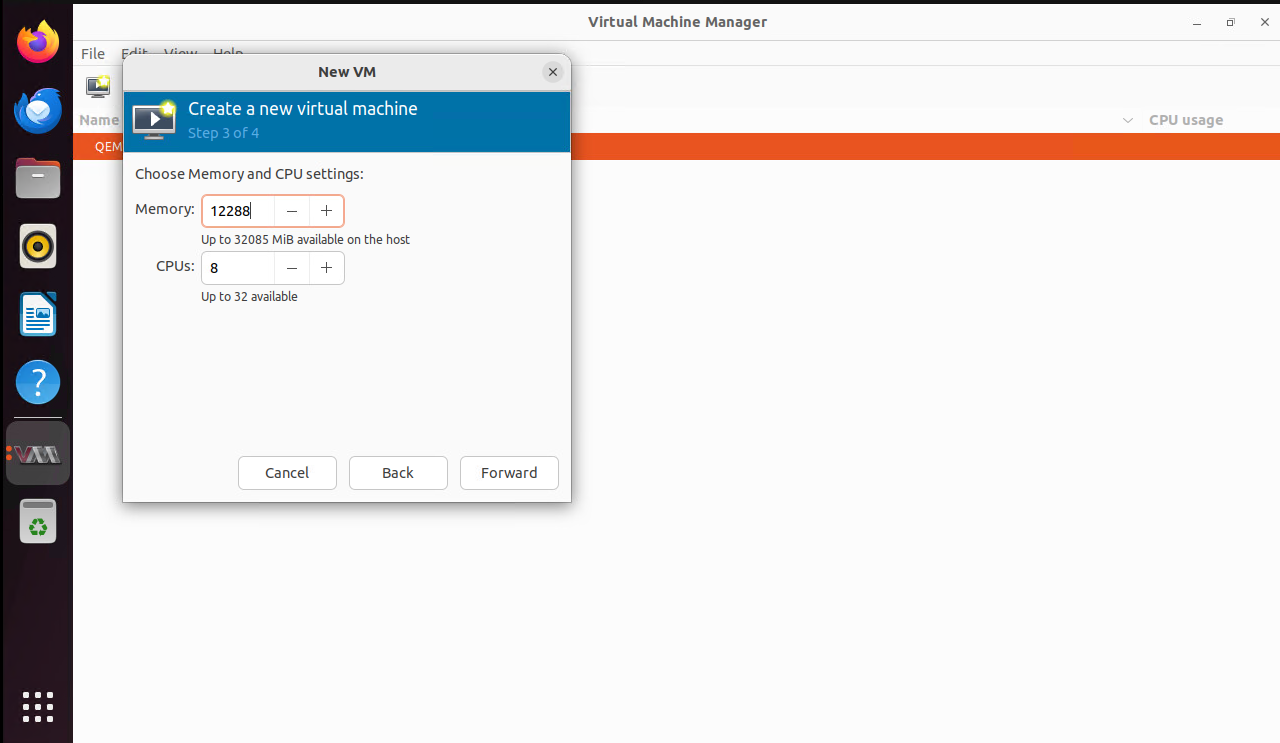Open Firefox from the dock
The height and width of the screenshot is (743, 1280).
(38, 43)
